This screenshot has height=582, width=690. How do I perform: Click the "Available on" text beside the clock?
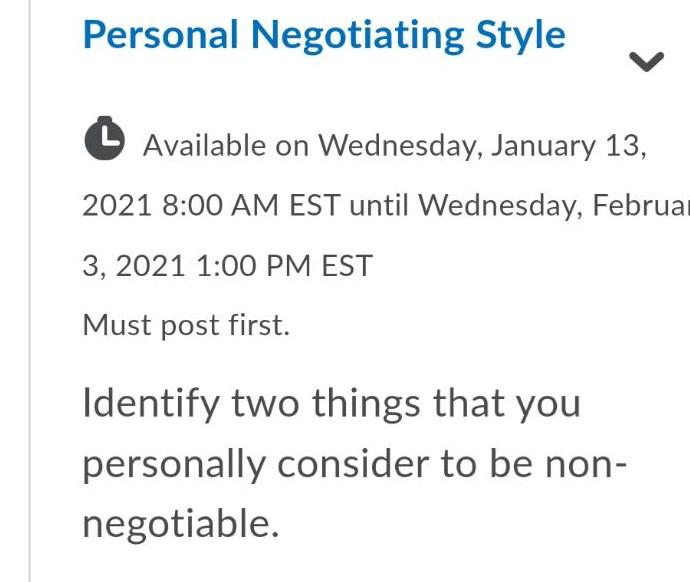coord(226,146)
